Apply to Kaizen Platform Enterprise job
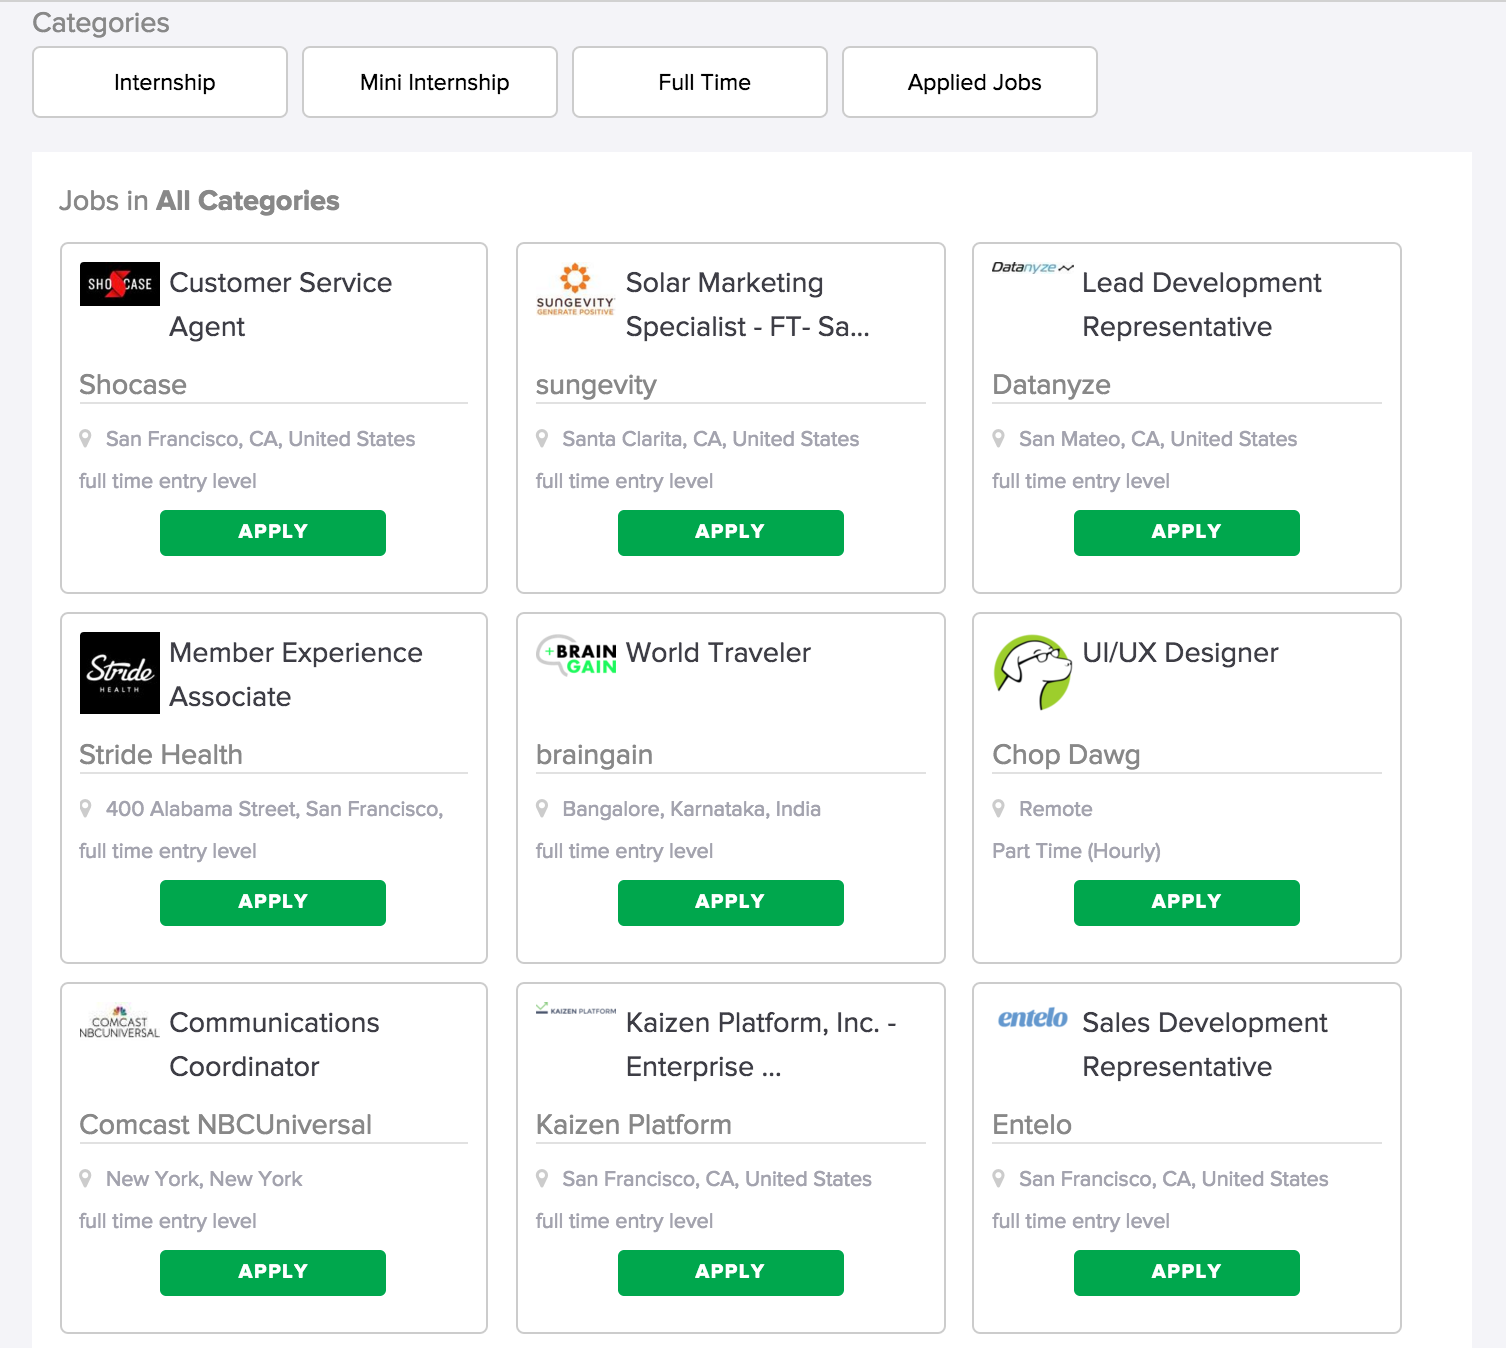This screenshot has width=1506, height=1348. point(730,1273)
